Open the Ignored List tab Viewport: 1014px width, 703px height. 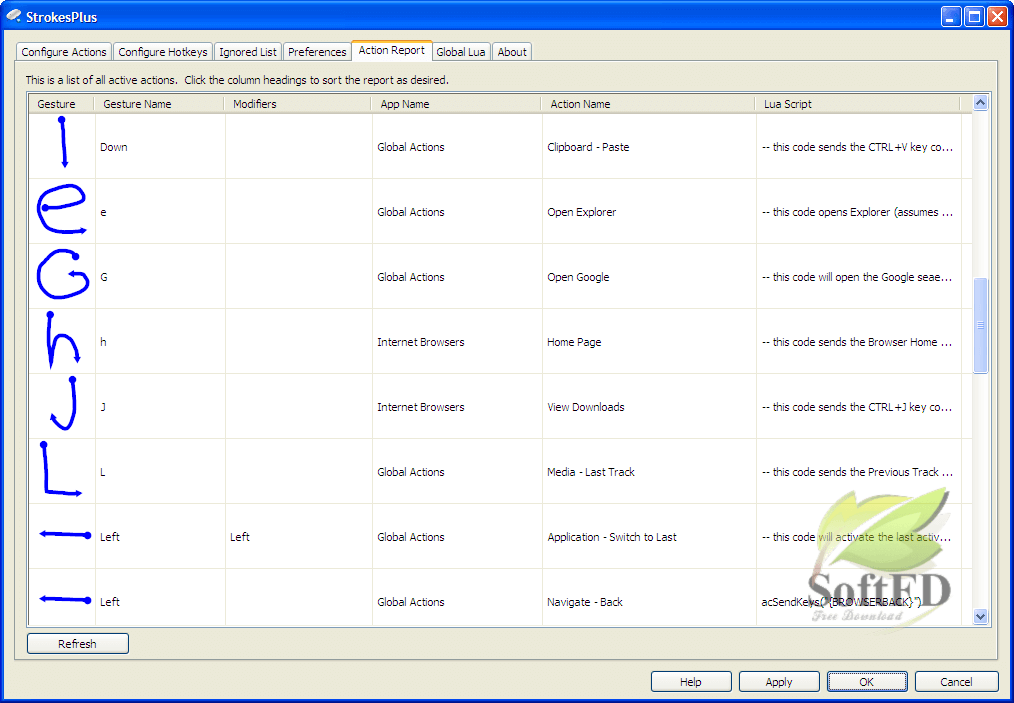point(248,52)
